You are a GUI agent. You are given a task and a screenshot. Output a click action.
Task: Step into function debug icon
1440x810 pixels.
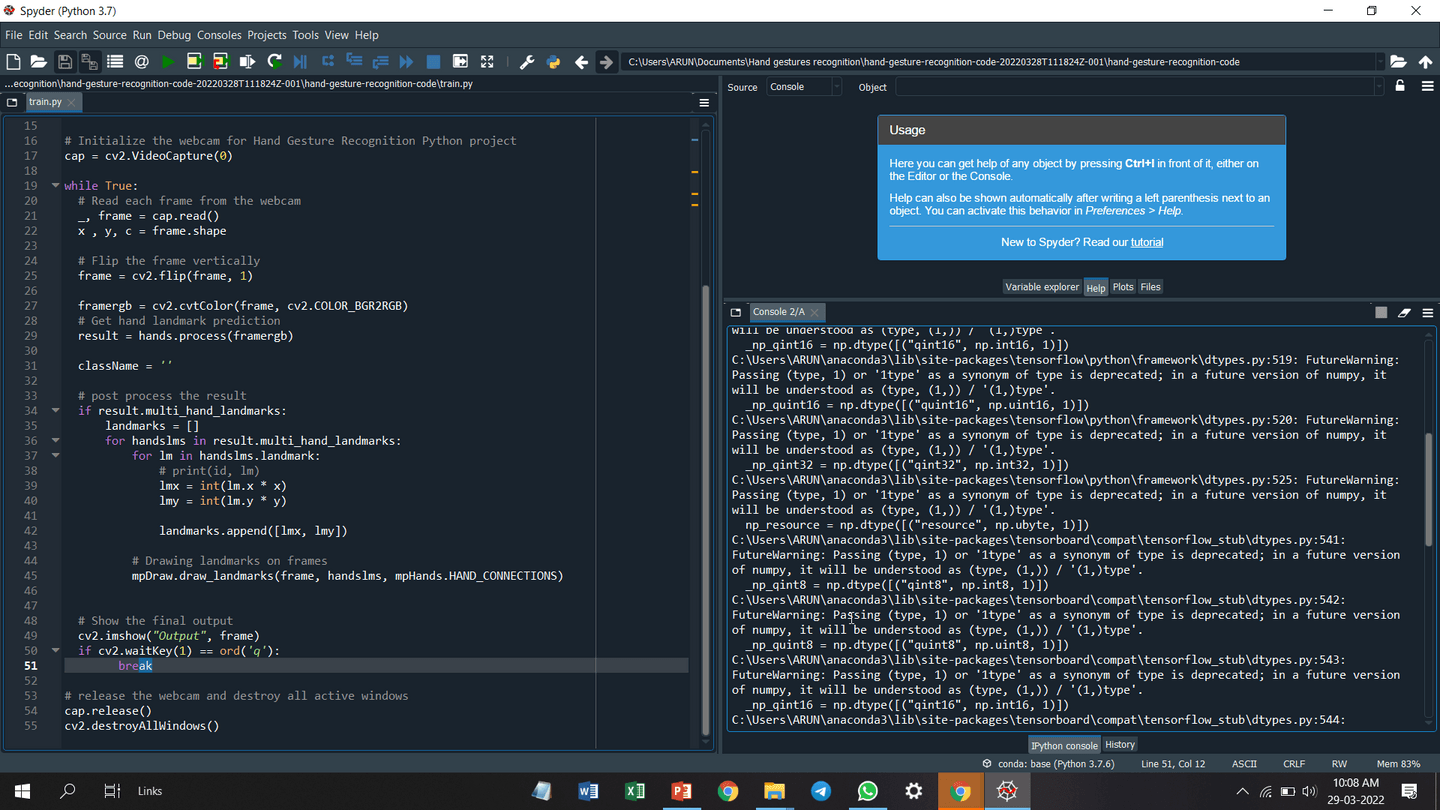point(354,62)
